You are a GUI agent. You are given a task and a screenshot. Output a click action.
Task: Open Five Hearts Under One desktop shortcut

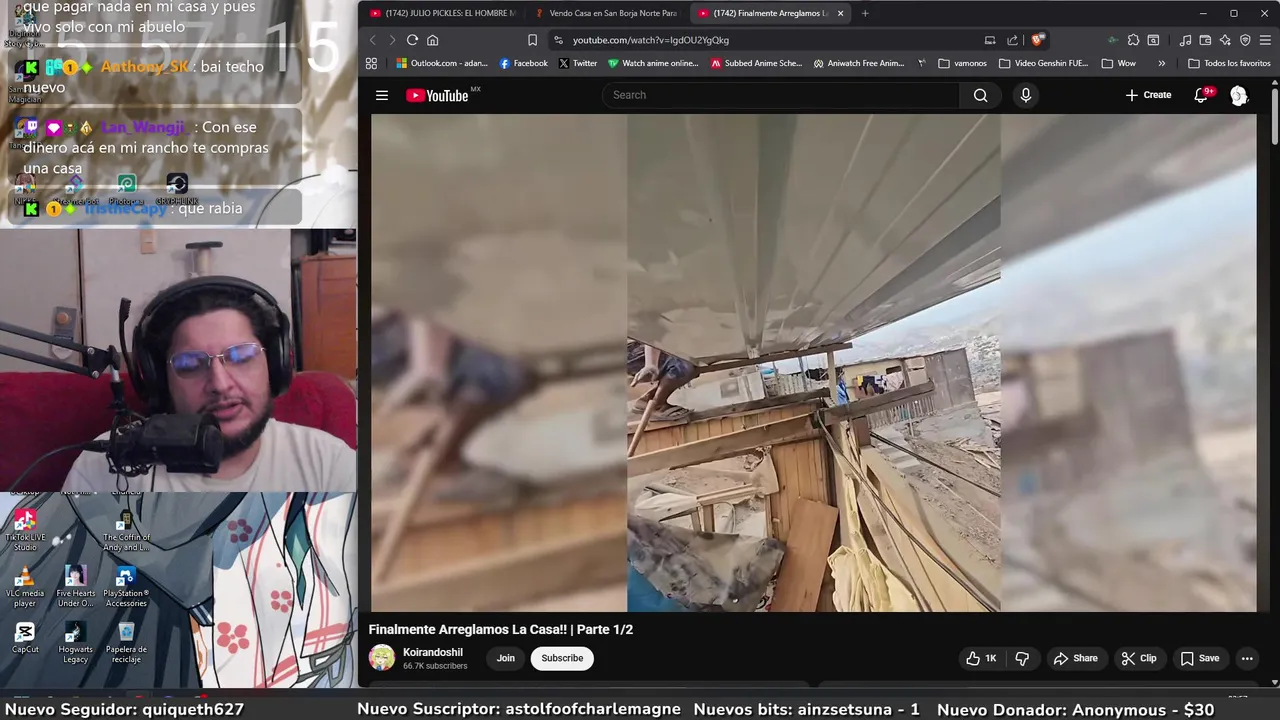tap(75, 587)
